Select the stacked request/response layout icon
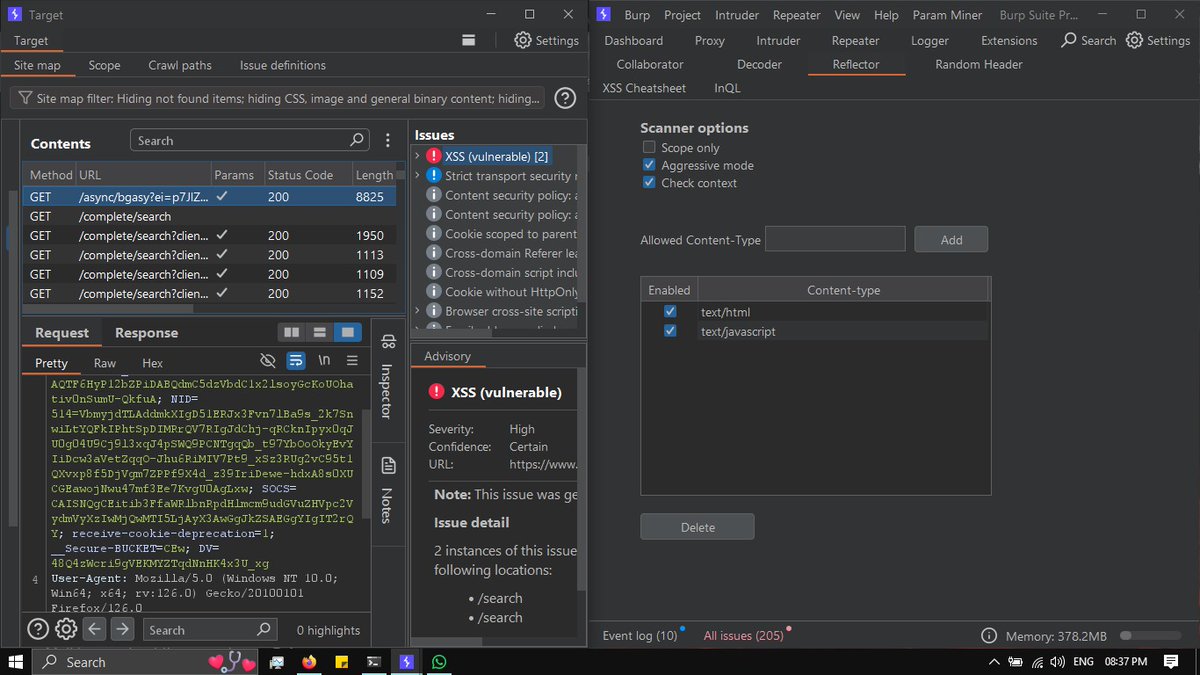The height and width of the screenshot is (675, 1200). tap(319, 332)
